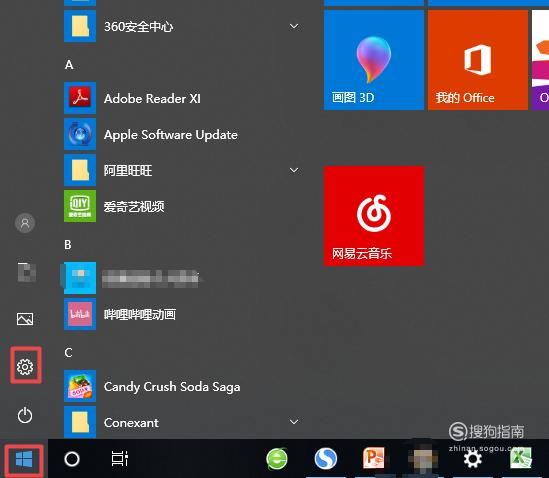The height and width of the screenshot is (478, 549).
Task: Click the 360安全中心 folder icon
Action: [x=80, y=26]
